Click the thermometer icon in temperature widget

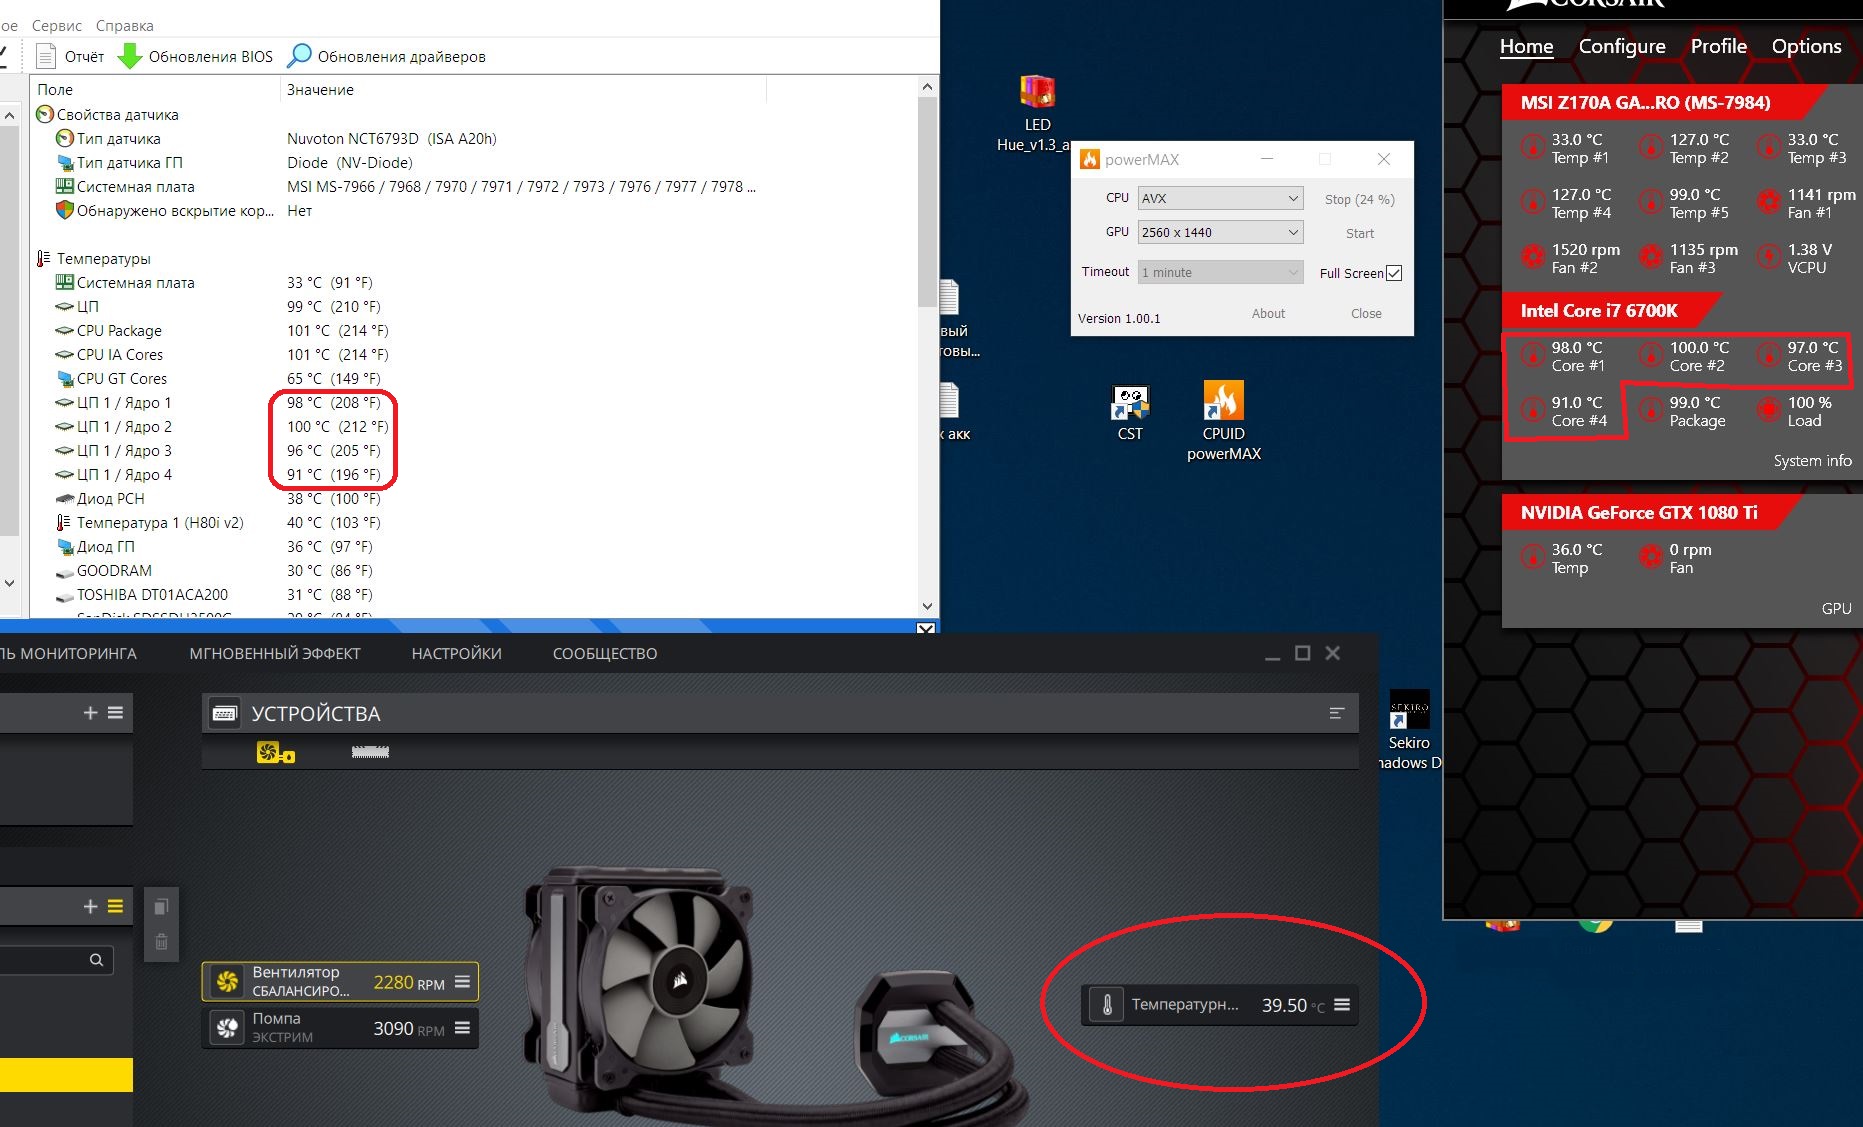(x=1107, y=1005)
